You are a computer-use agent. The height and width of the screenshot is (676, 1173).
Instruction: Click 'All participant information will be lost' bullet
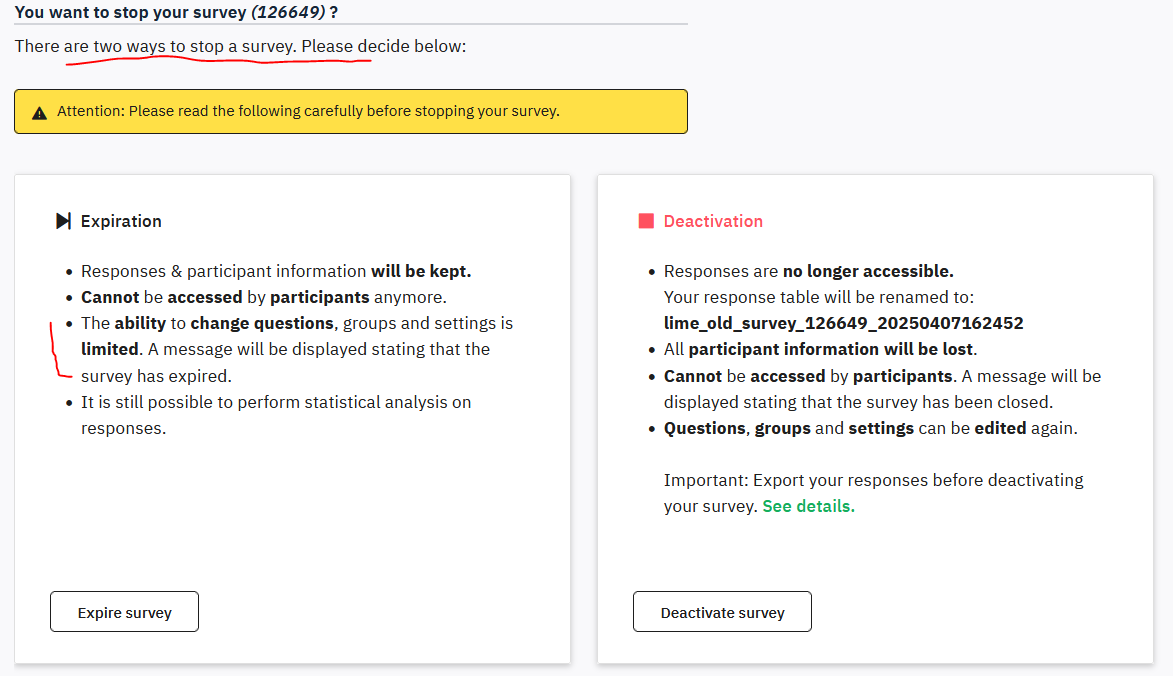pos(820,349)
